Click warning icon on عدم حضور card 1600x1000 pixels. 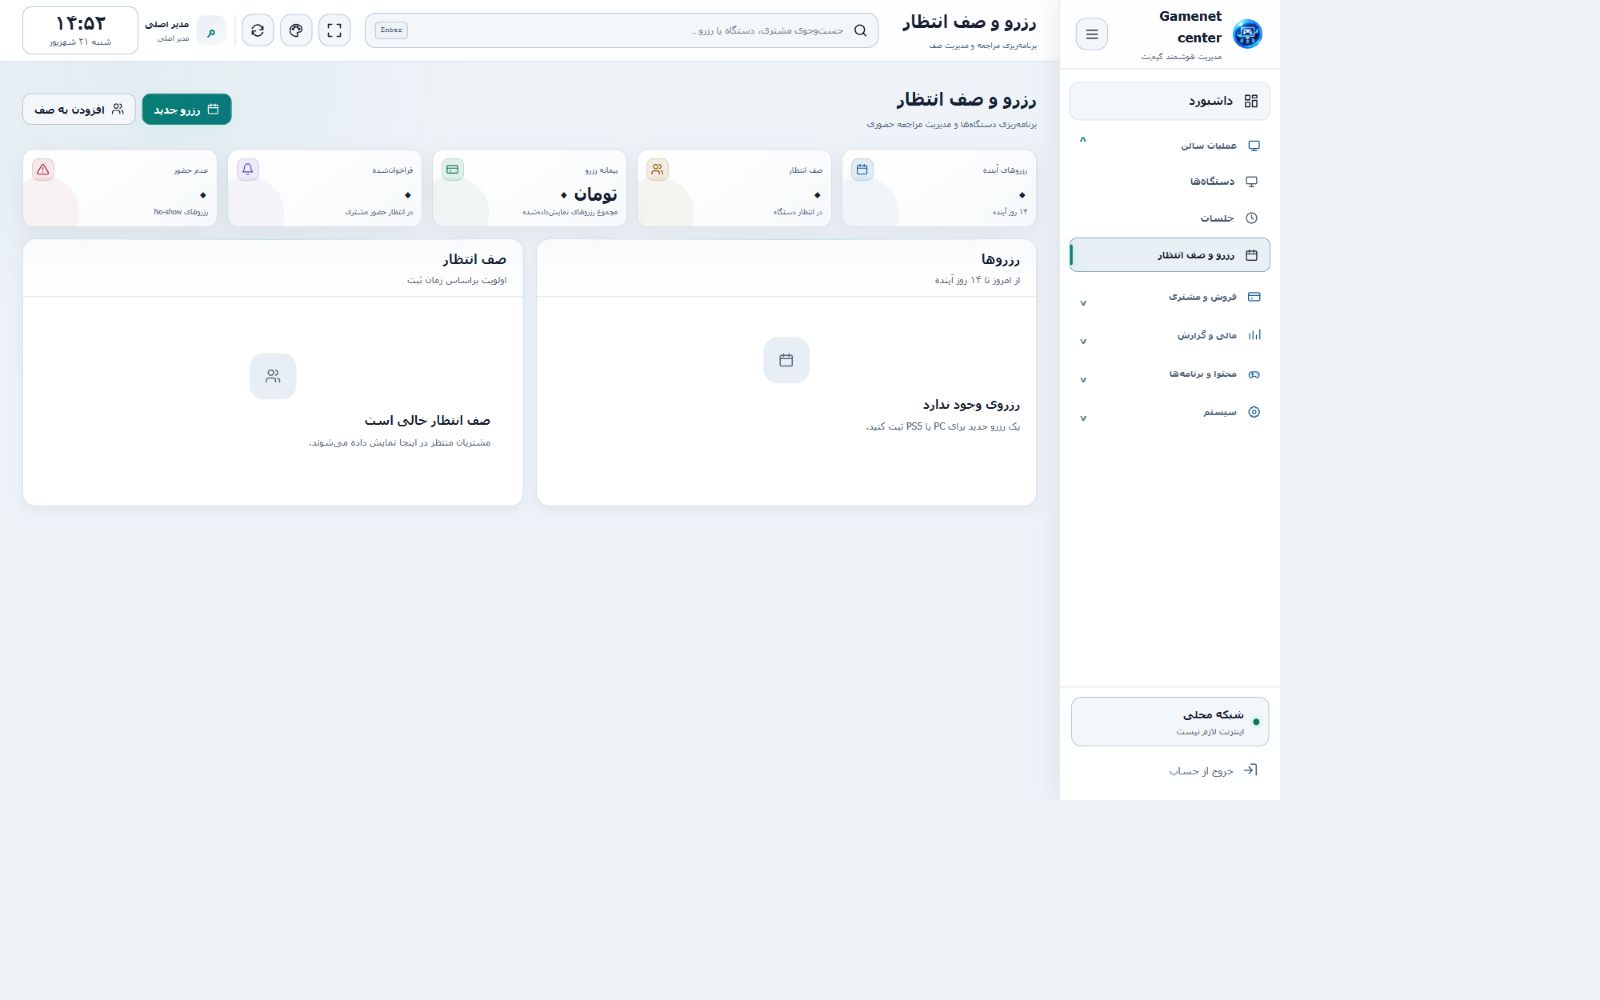[x=43, y=169]
